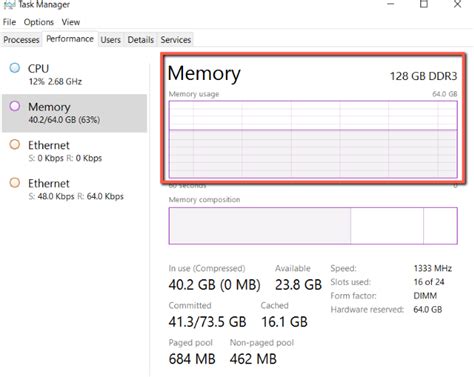Viewport: 474px width, 377px height.
Task: Click the Memory composition bar
Action: (313, 226)
